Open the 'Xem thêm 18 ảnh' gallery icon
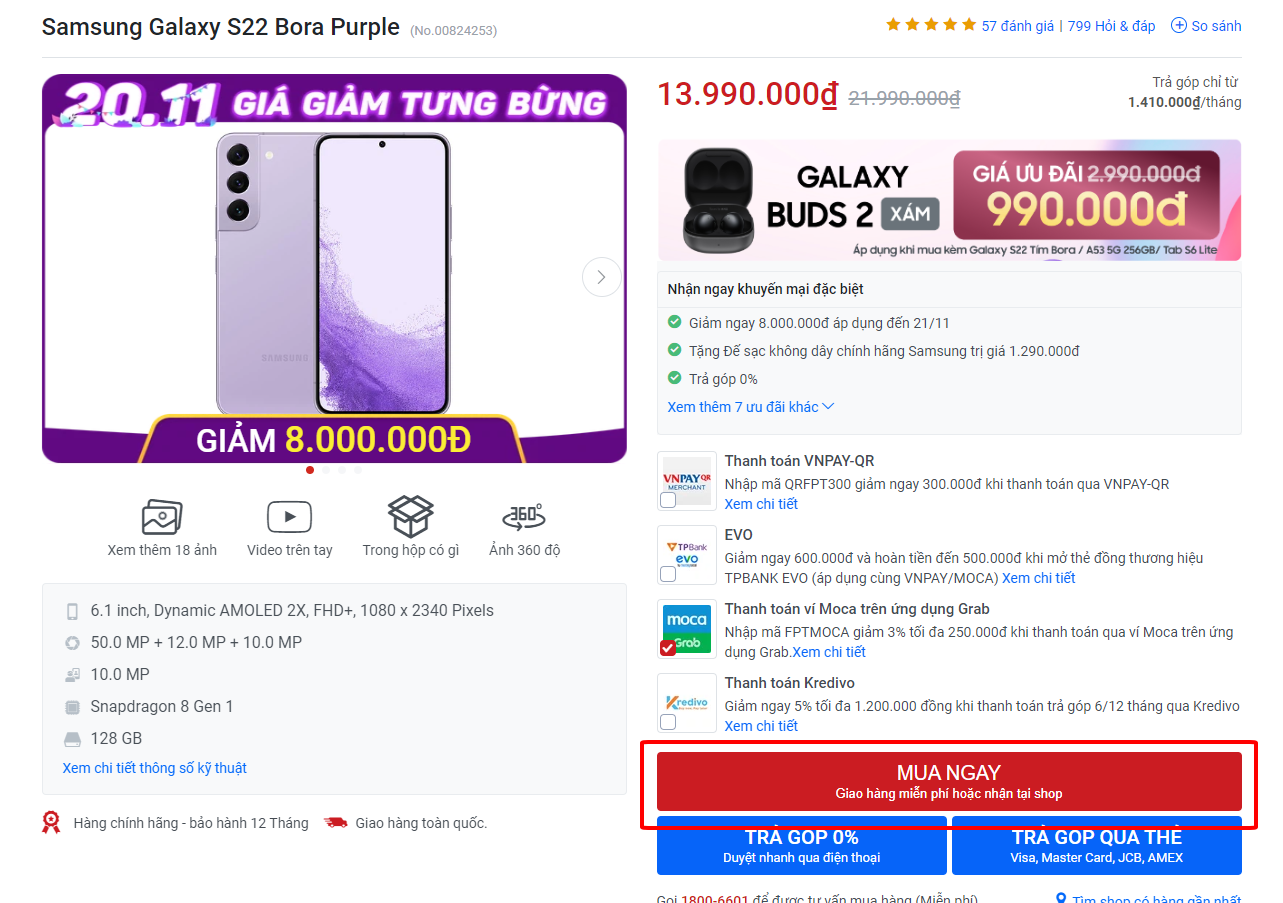The width and height of the screenshot is (1283, 903). coord(161,517)
